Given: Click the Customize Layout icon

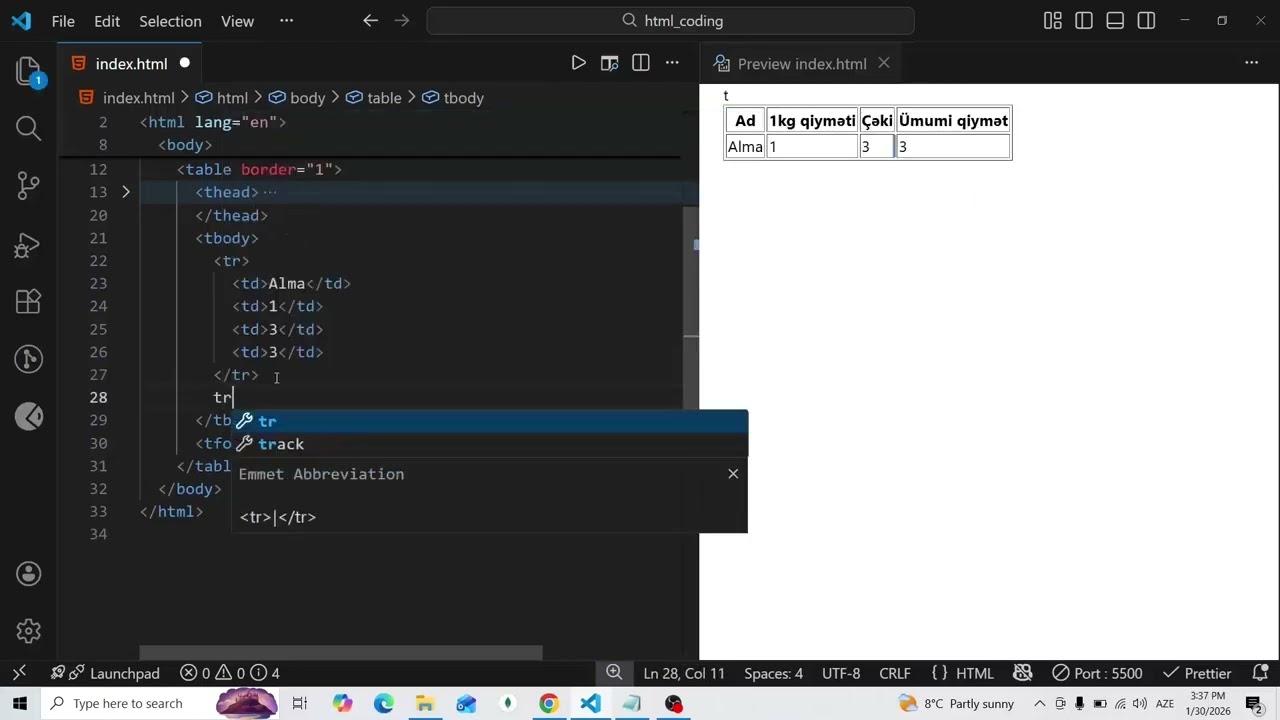Looking at the screenshot, I should [1052, 20].
